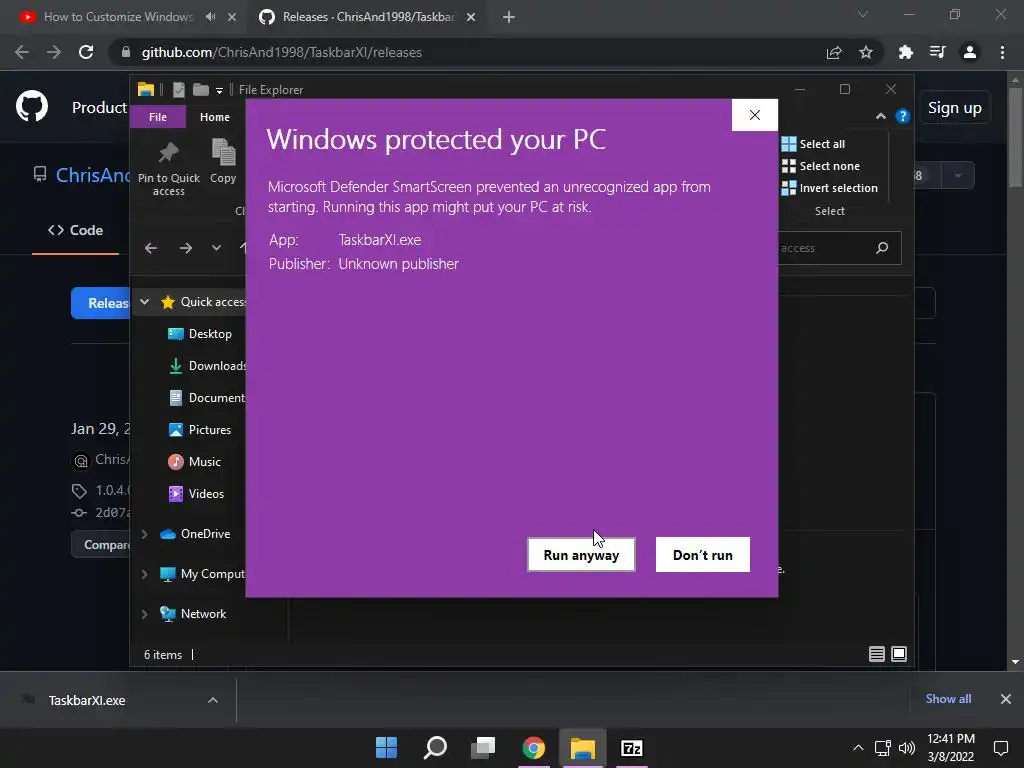
Task: Open a new Chrome tab
Action: (x=509, y=17)
